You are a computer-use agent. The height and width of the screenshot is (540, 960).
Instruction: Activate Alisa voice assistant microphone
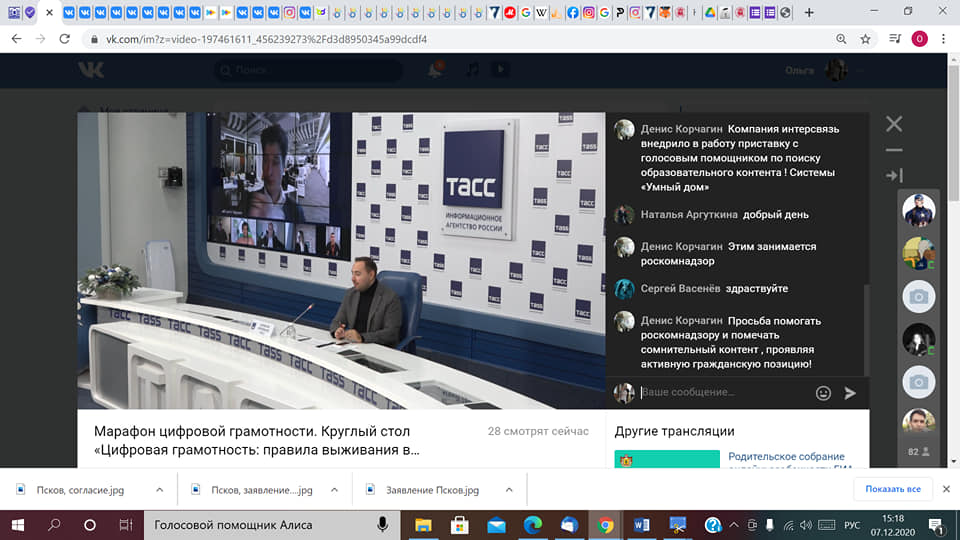click(x=382, y=525)
